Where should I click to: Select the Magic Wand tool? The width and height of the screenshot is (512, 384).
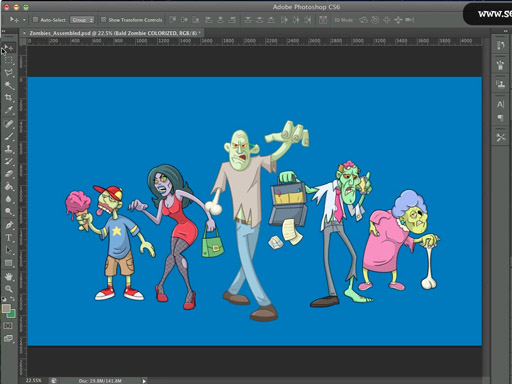(x=9, y=85)
